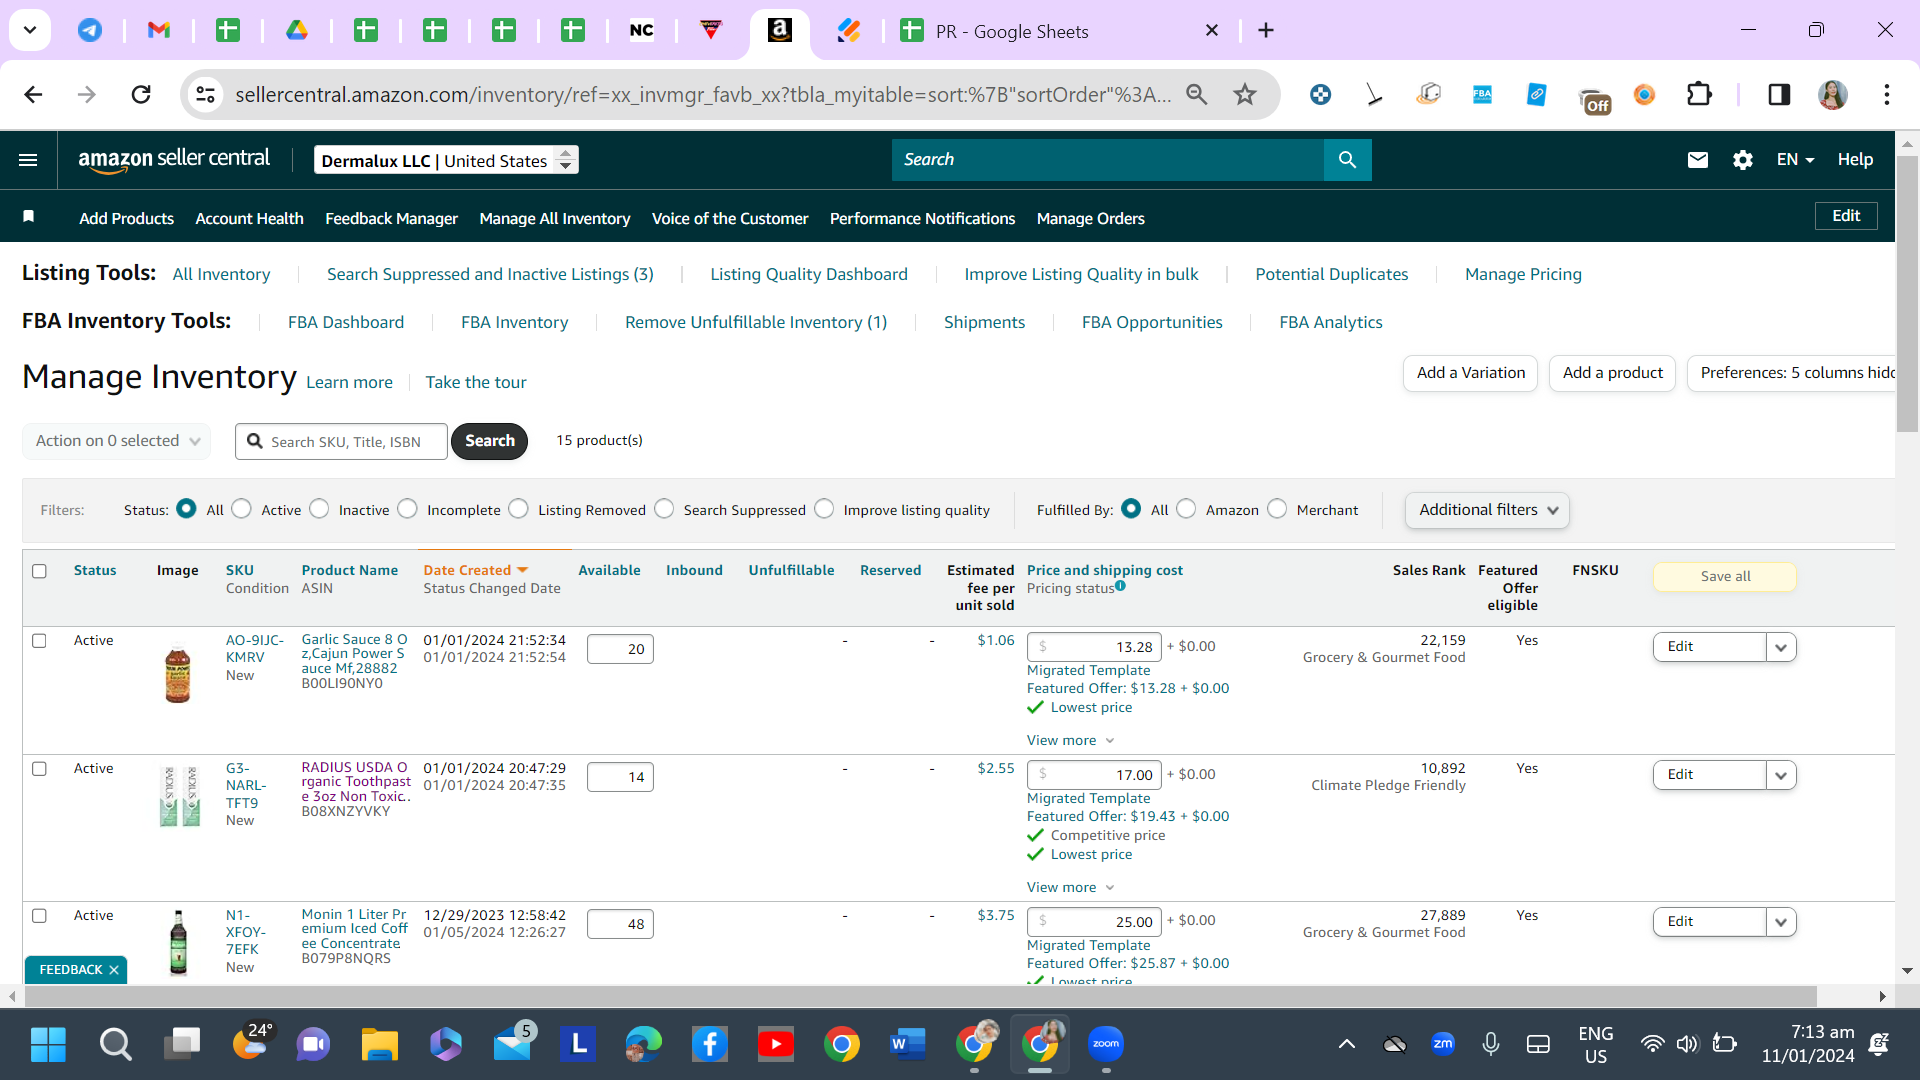Screen dimensions: 1920x1080
Task: Open File Explorer from the taskbar
Action: click(x=379, y=1044)
